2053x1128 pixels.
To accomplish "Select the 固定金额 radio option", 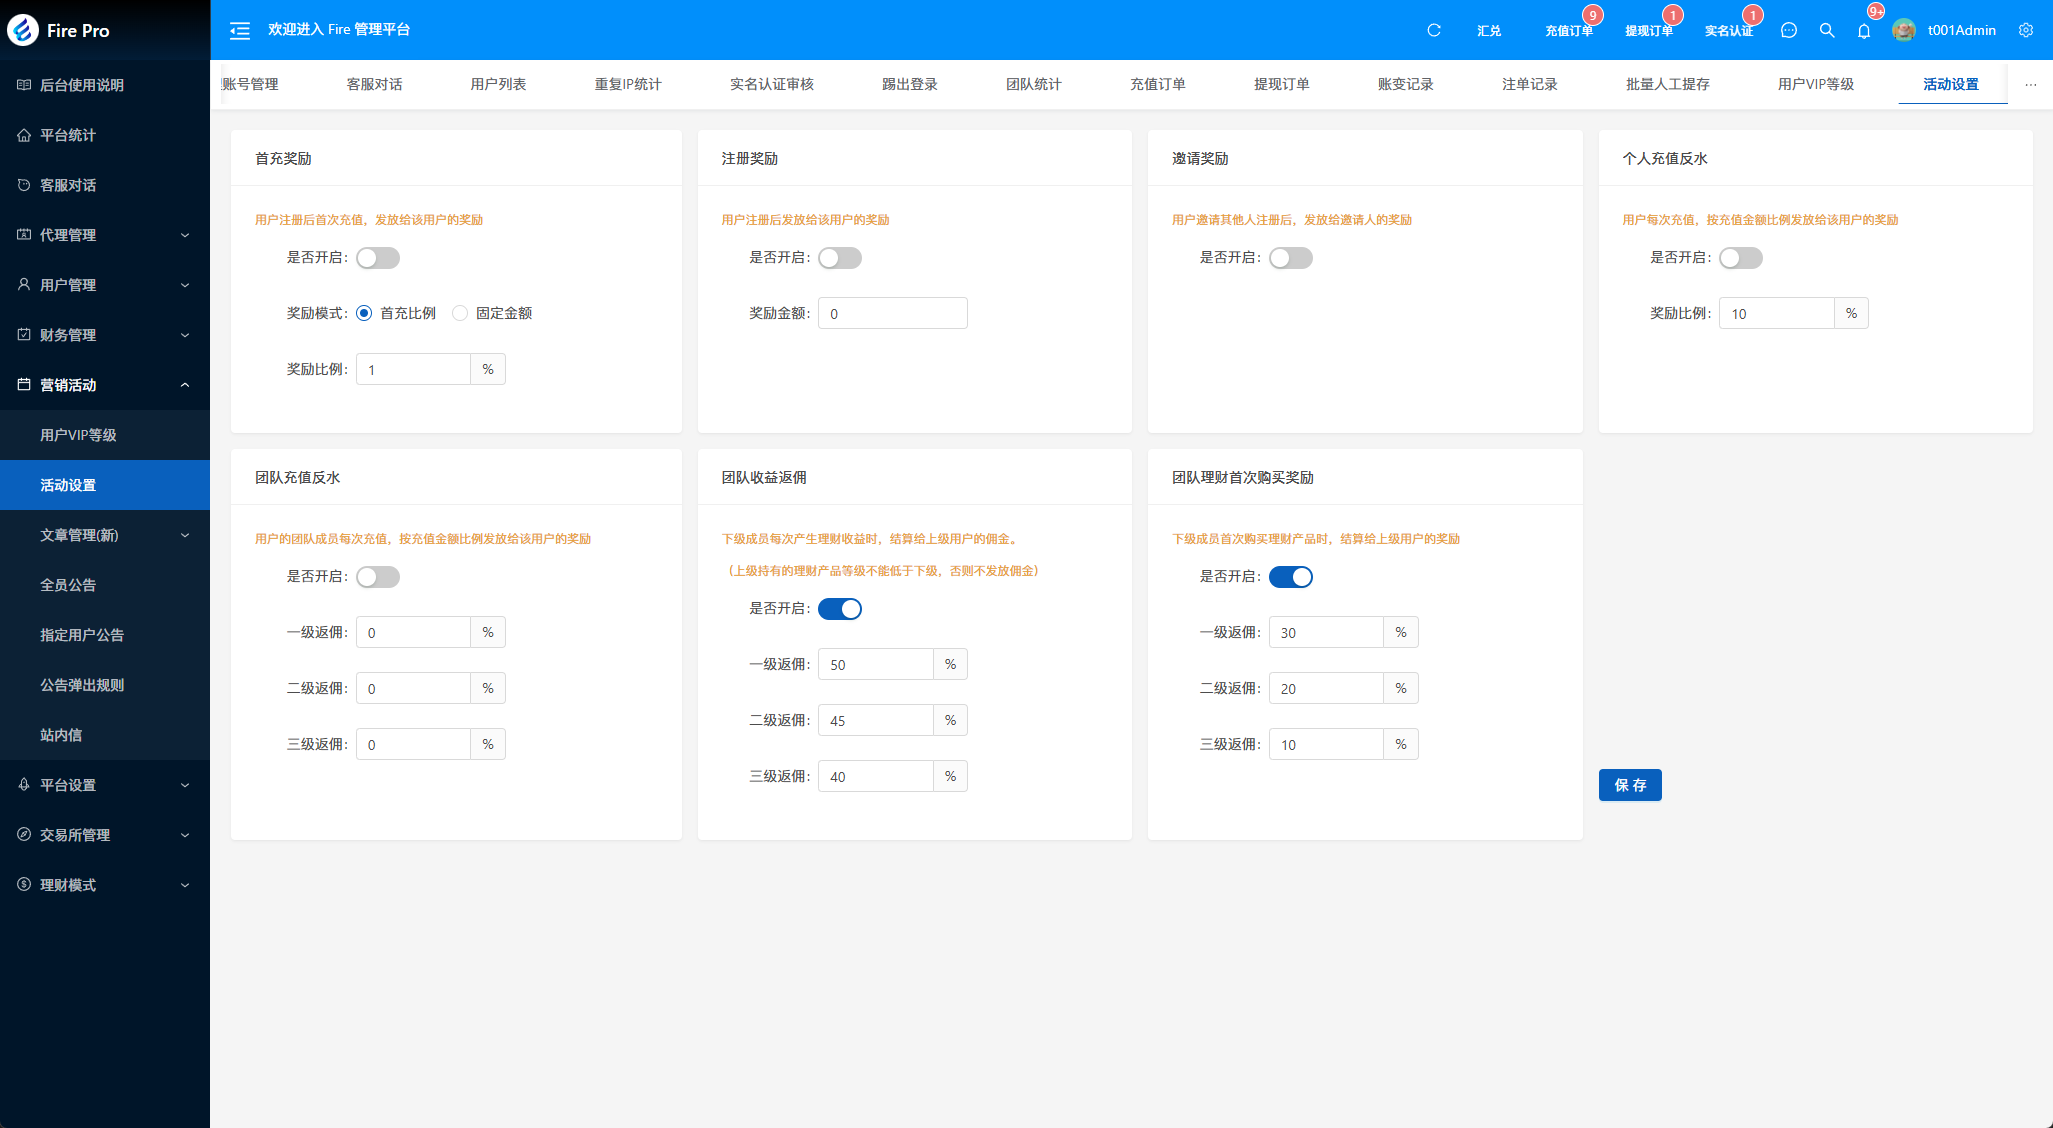I will click(460, 313).
